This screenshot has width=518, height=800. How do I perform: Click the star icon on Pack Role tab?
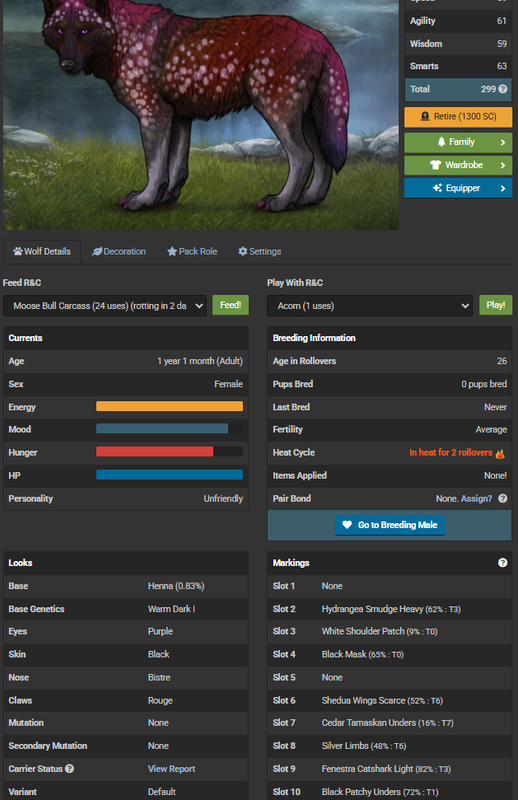click(x=172, y=252)
